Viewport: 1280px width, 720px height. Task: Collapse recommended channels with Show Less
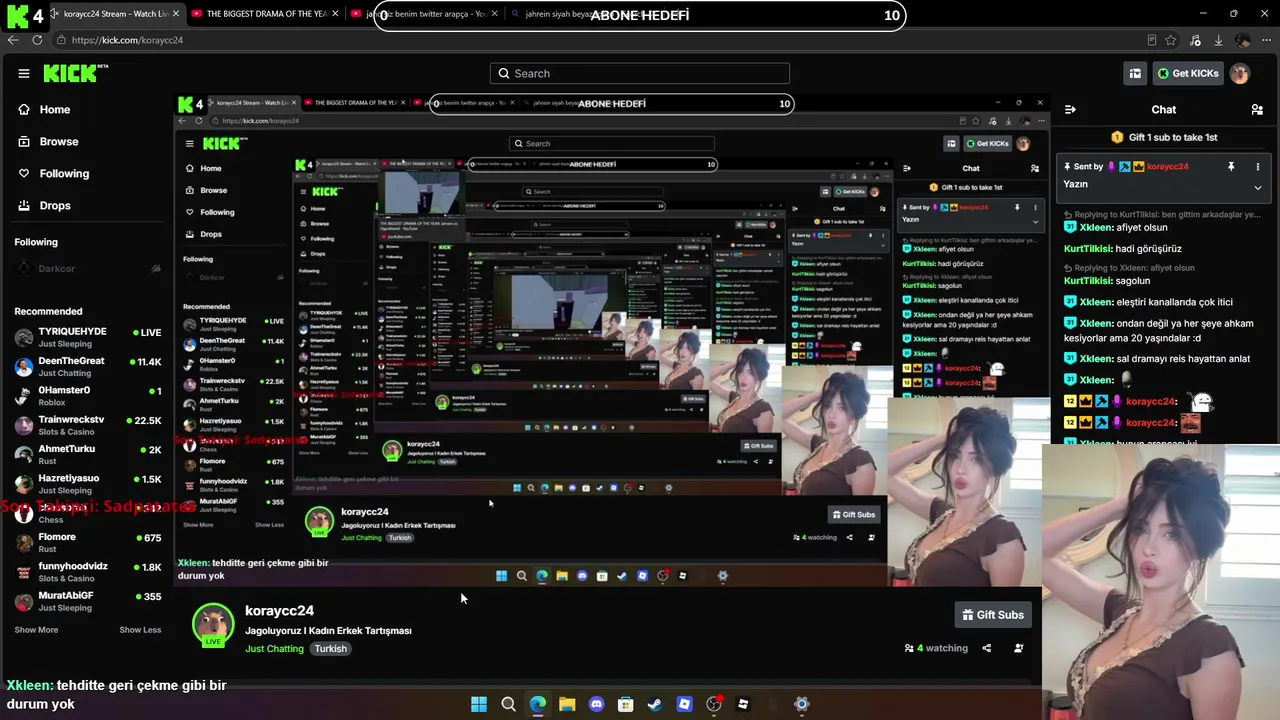coord(140,630)
